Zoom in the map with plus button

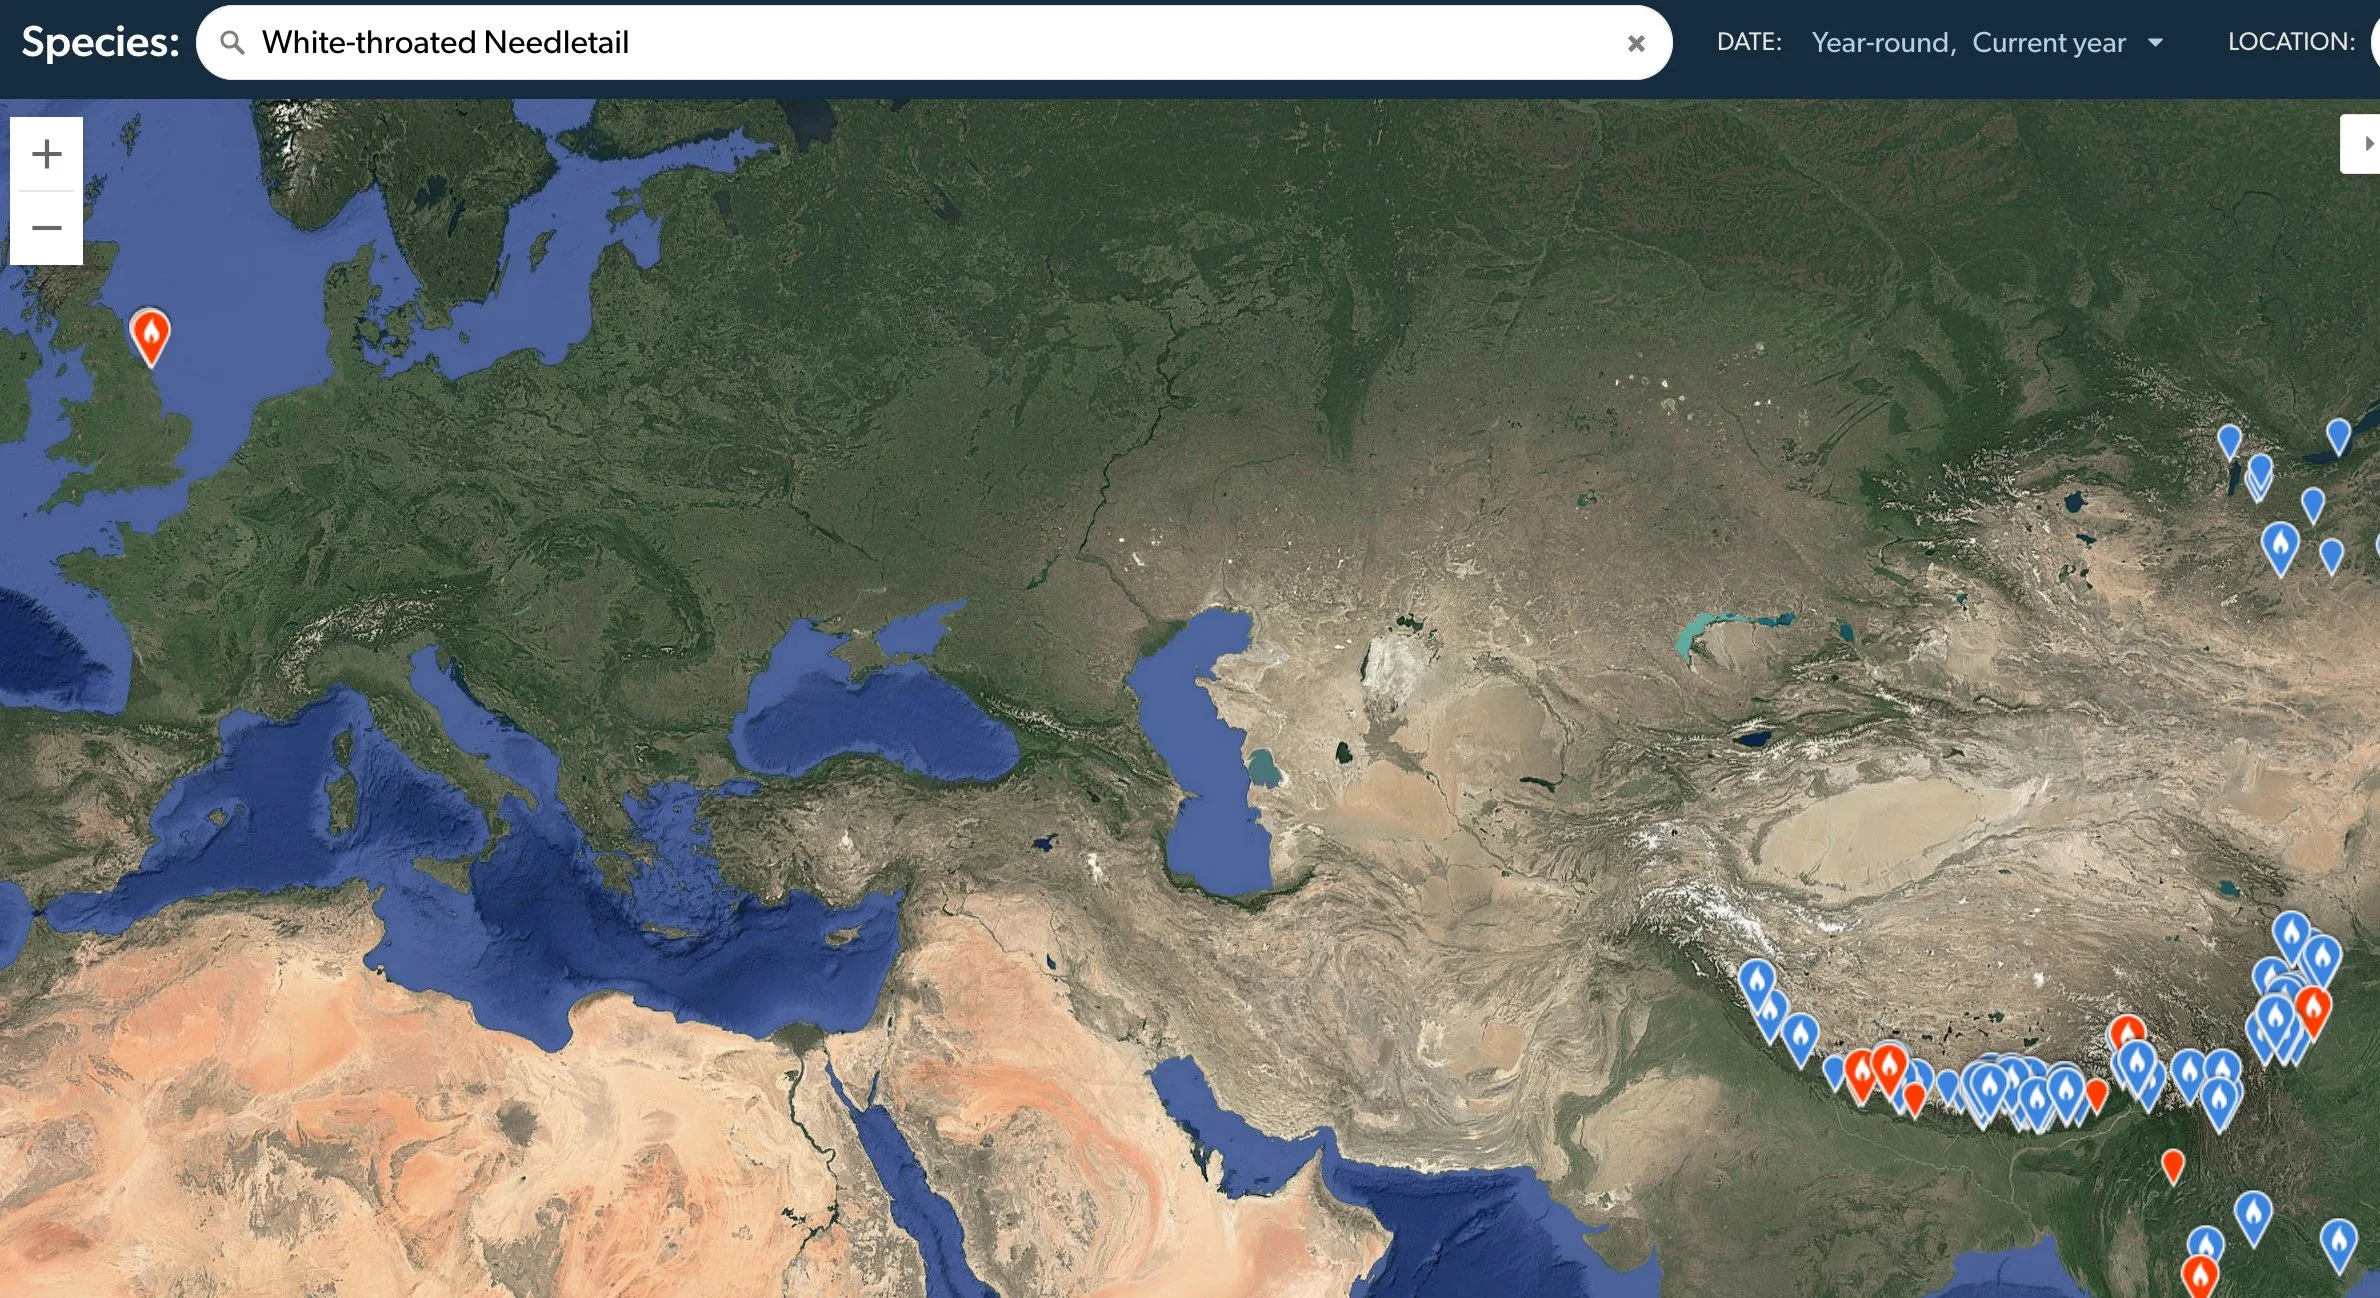pos(46,154)
